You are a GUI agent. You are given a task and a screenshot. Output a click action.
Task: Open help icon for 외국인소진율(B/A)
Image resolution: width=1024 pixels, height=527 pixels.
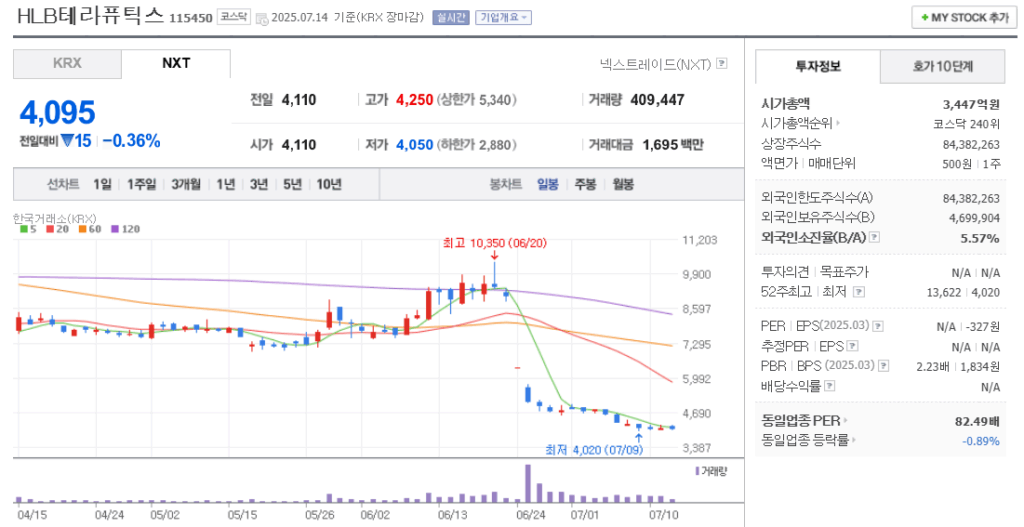pyautogui.click(x=874, y=237)
